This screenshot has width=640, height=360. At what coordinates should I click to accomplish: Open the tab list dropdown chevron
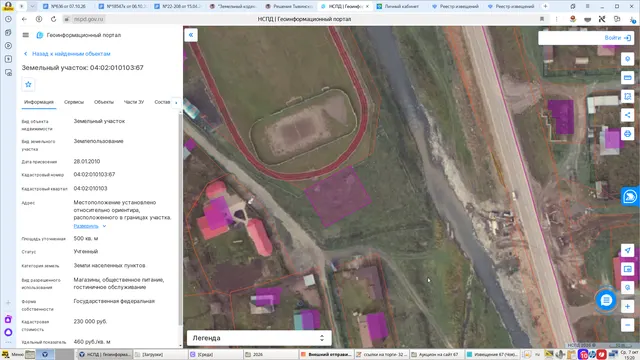pyautogui.click(x=32, y=6)
